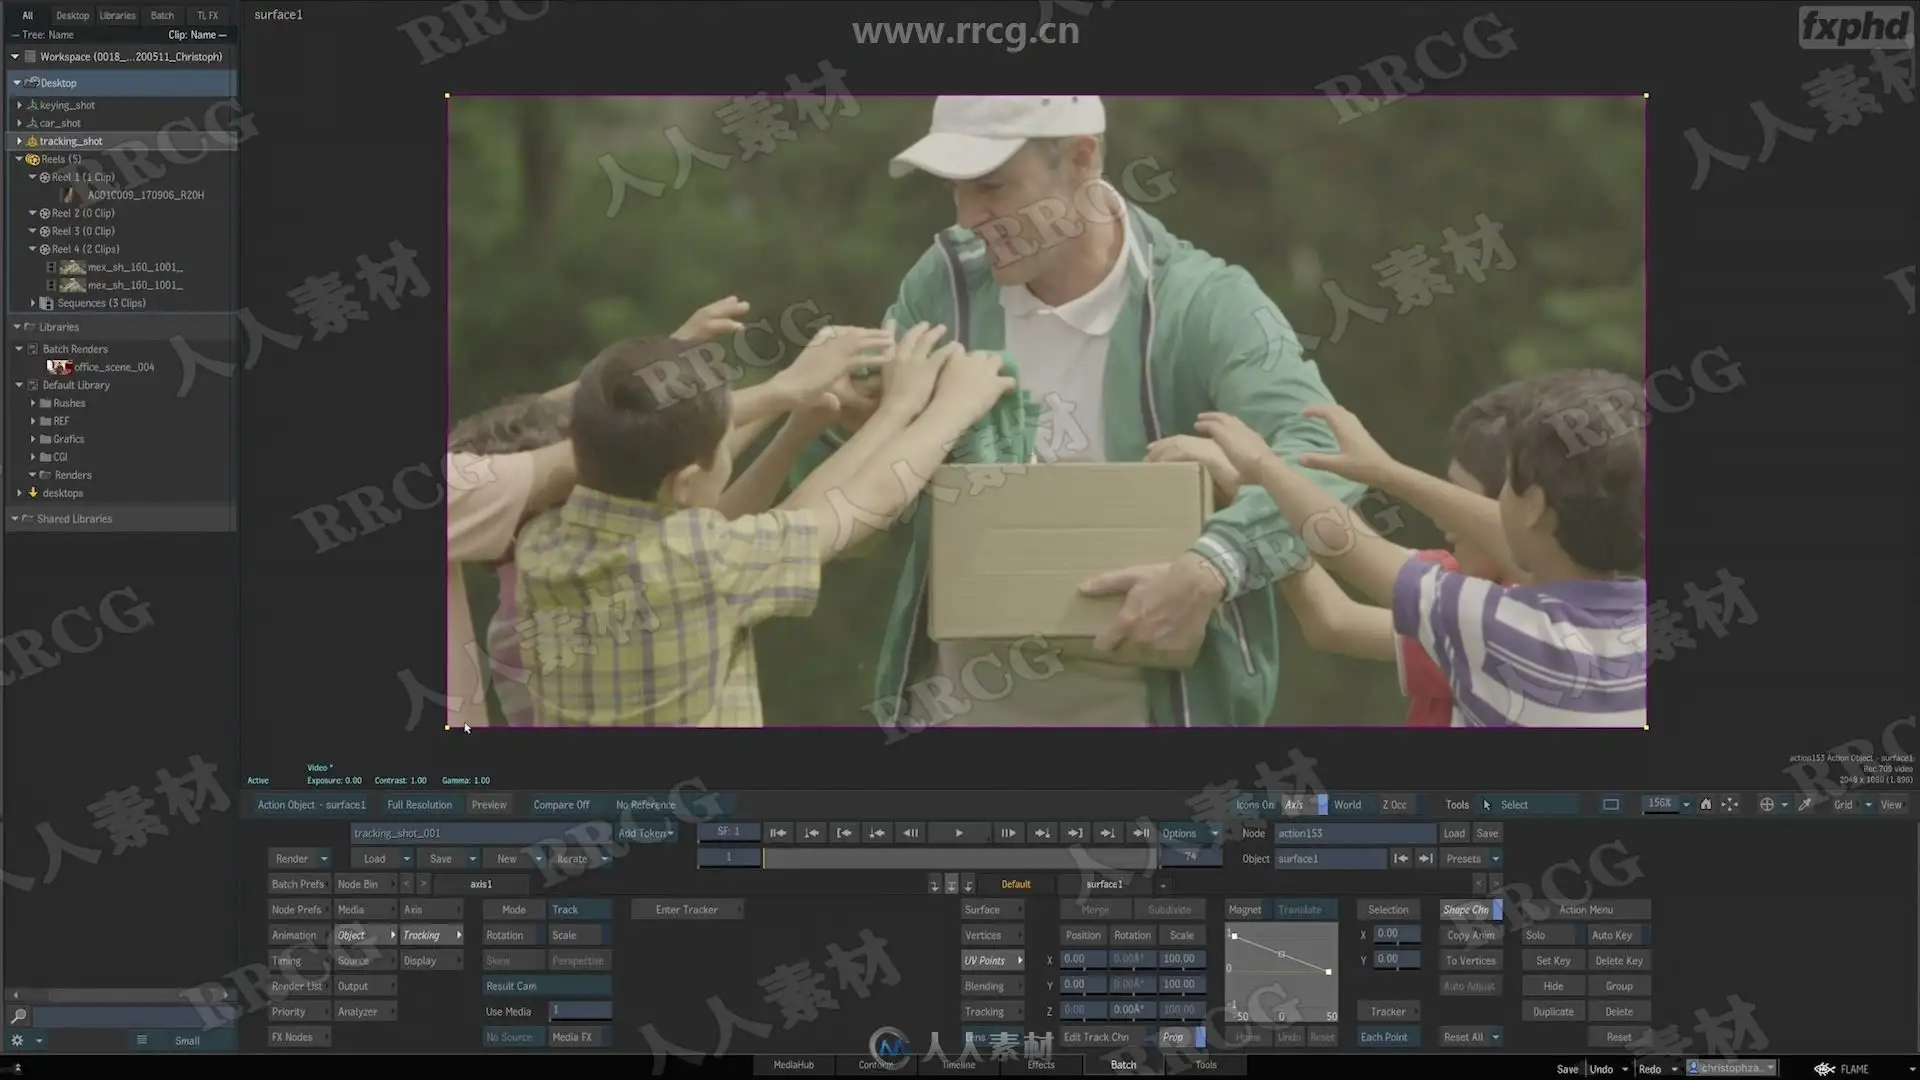Toggle the Auto Key button
Viewport: 1920px width, 1080px height.
click(x=1611, y=936)
